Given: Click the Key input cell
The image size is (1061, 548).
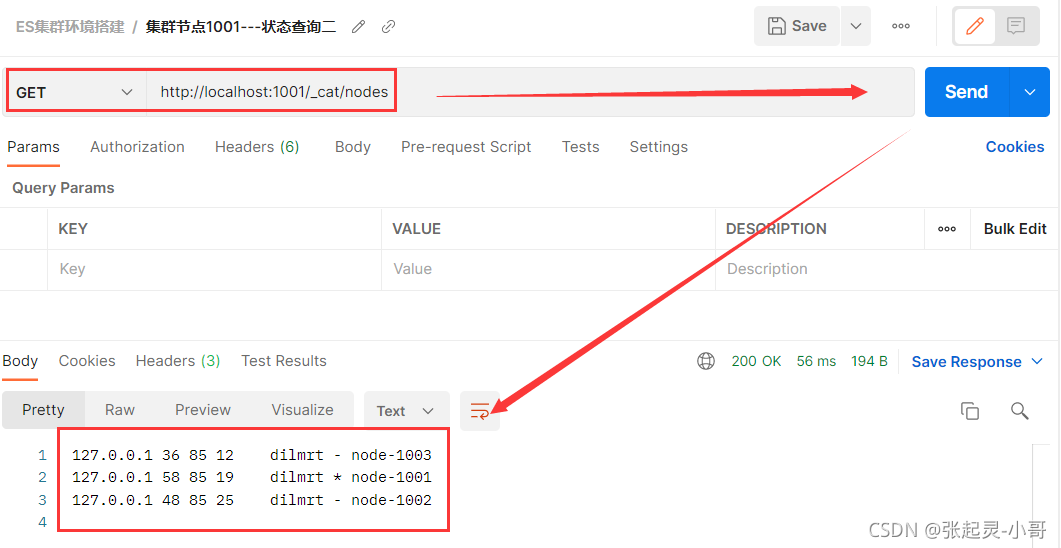Looking at the screenshot, I should (215, 269).
